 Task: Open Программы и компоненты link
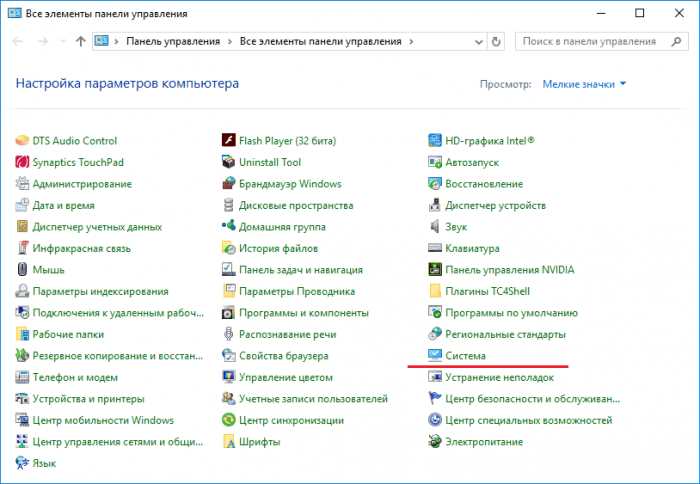coord(304,313)
